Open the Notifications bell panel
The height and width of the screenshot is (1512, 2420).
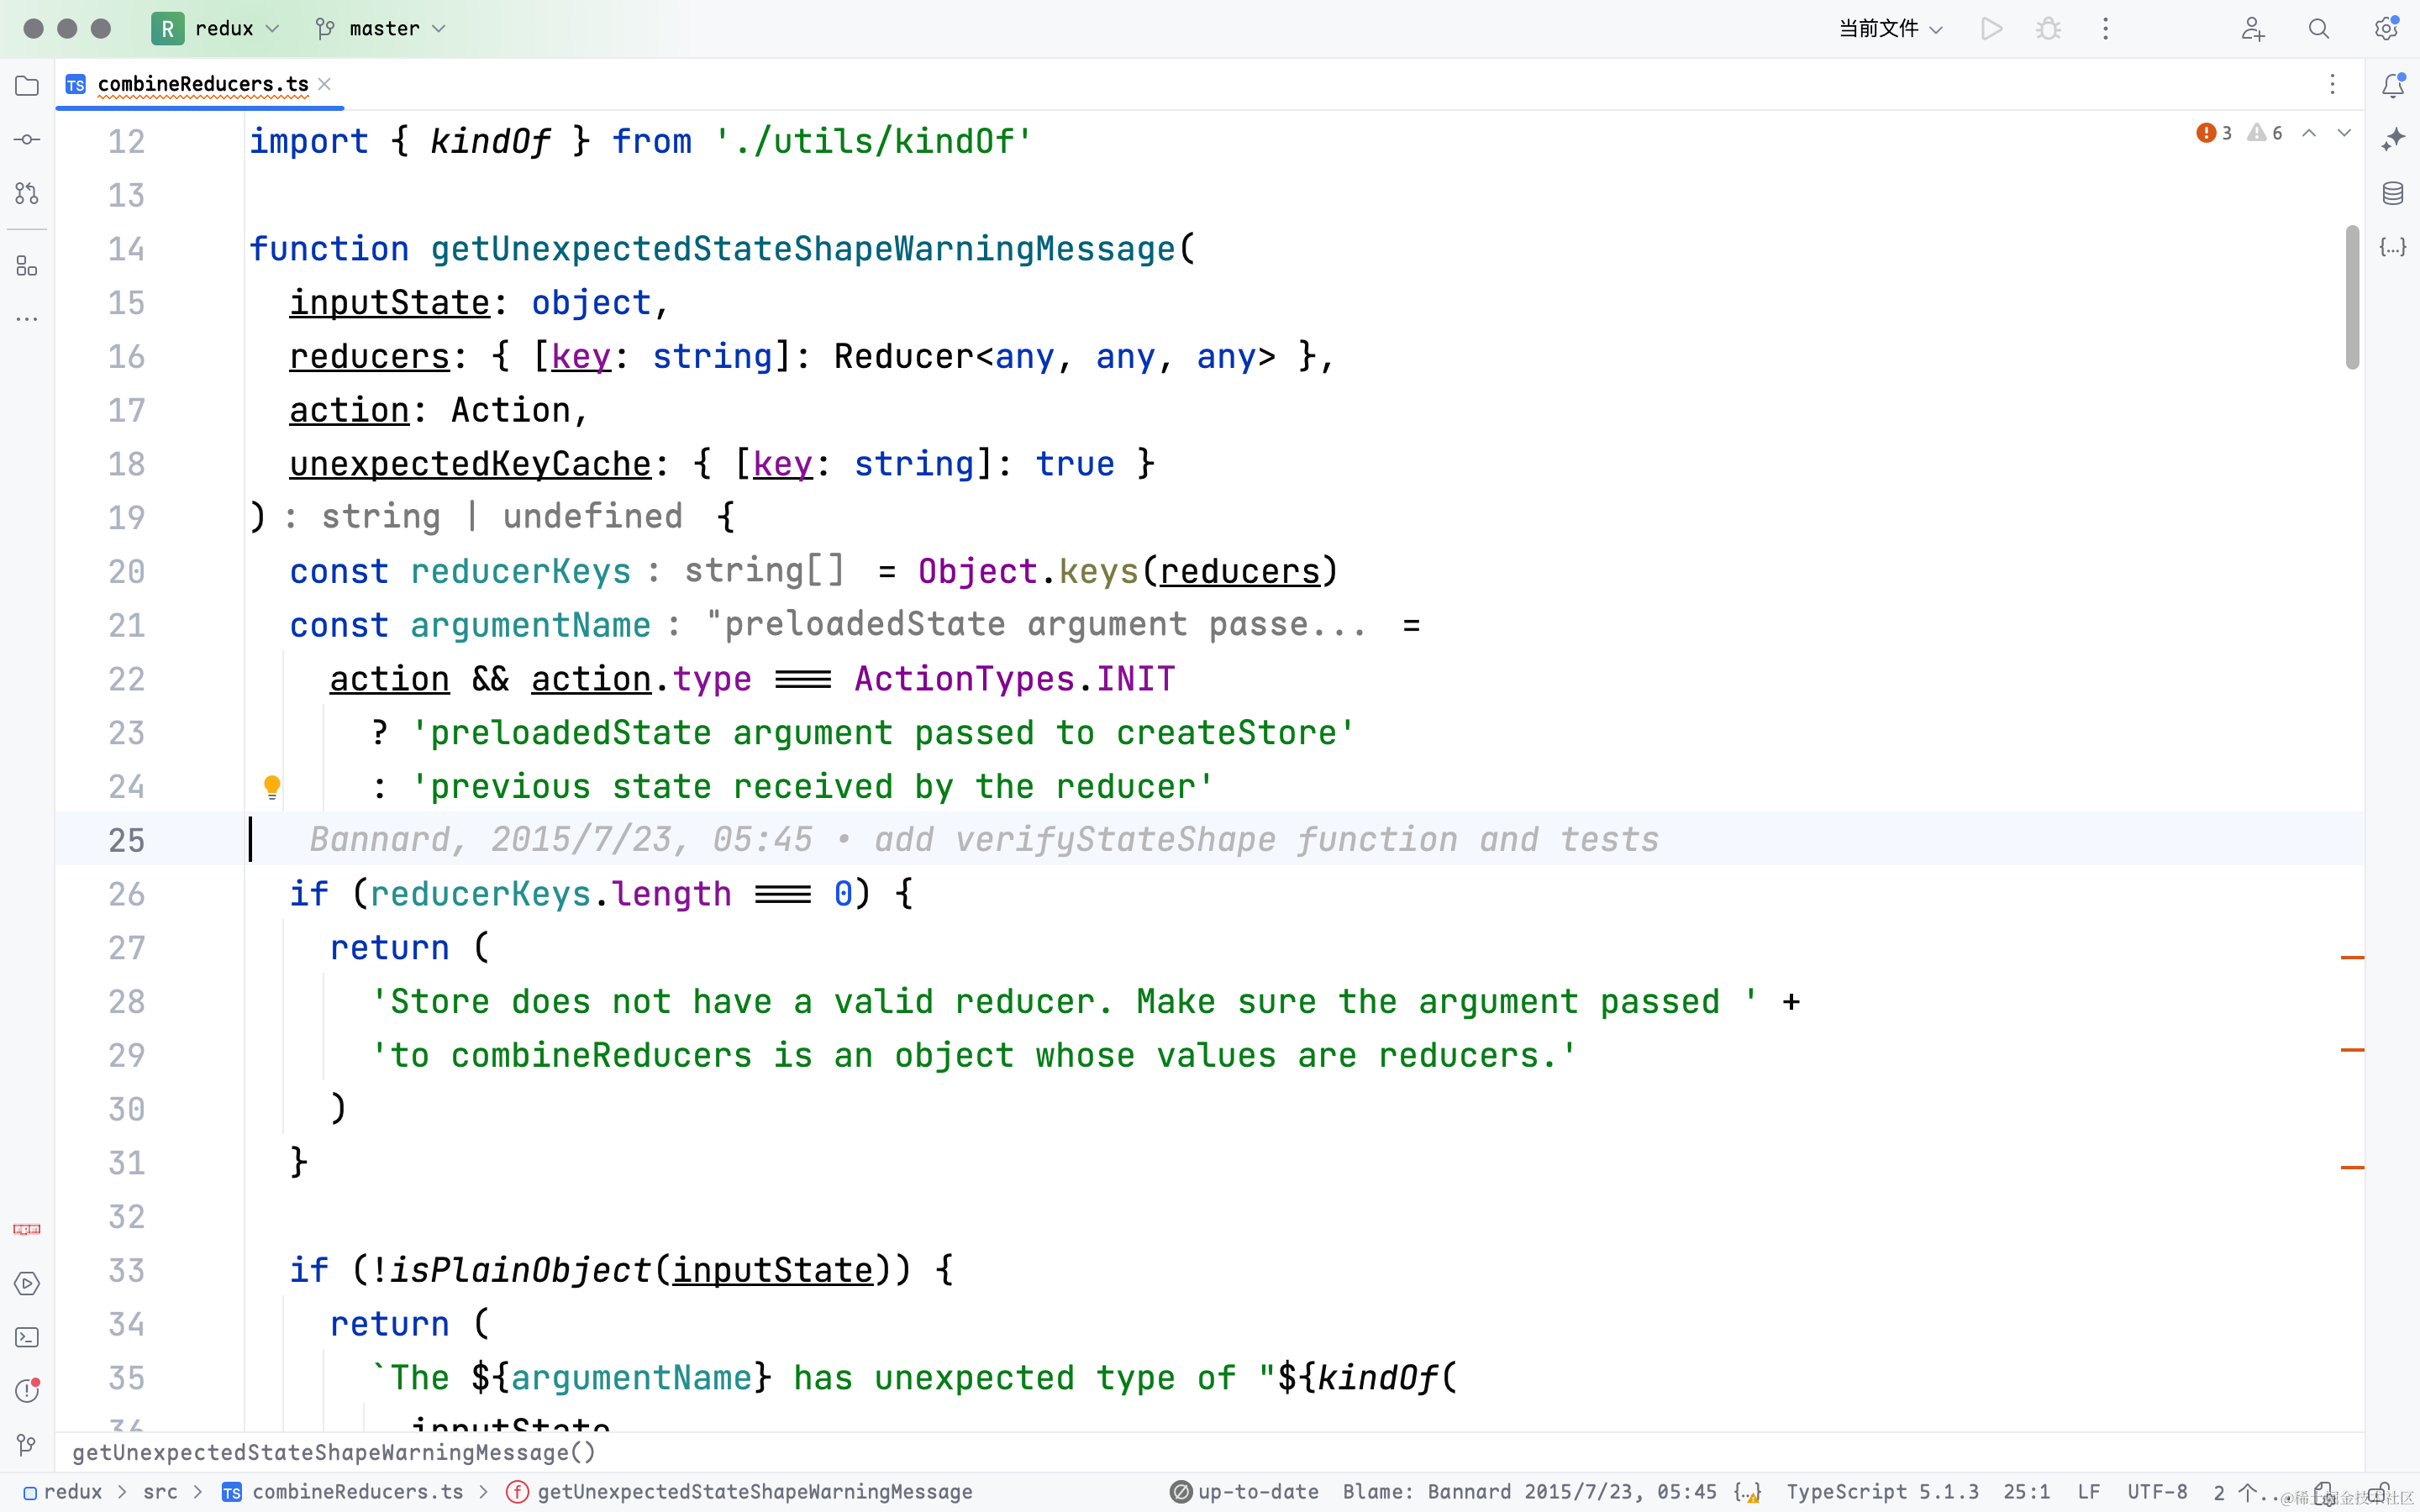pyautogui.click(x=2393, y=86)
